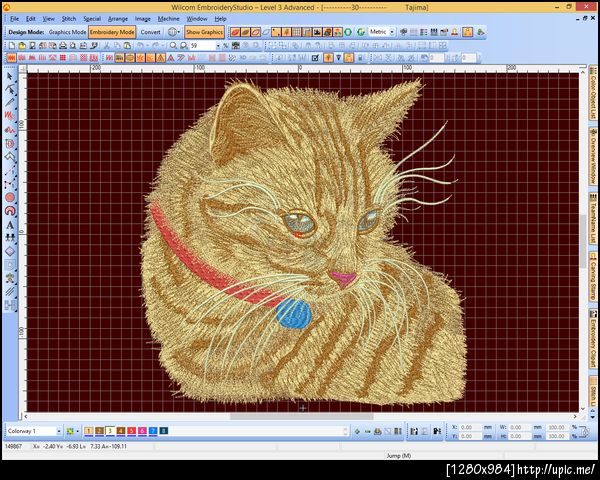Open the View menu

point(48,19)
